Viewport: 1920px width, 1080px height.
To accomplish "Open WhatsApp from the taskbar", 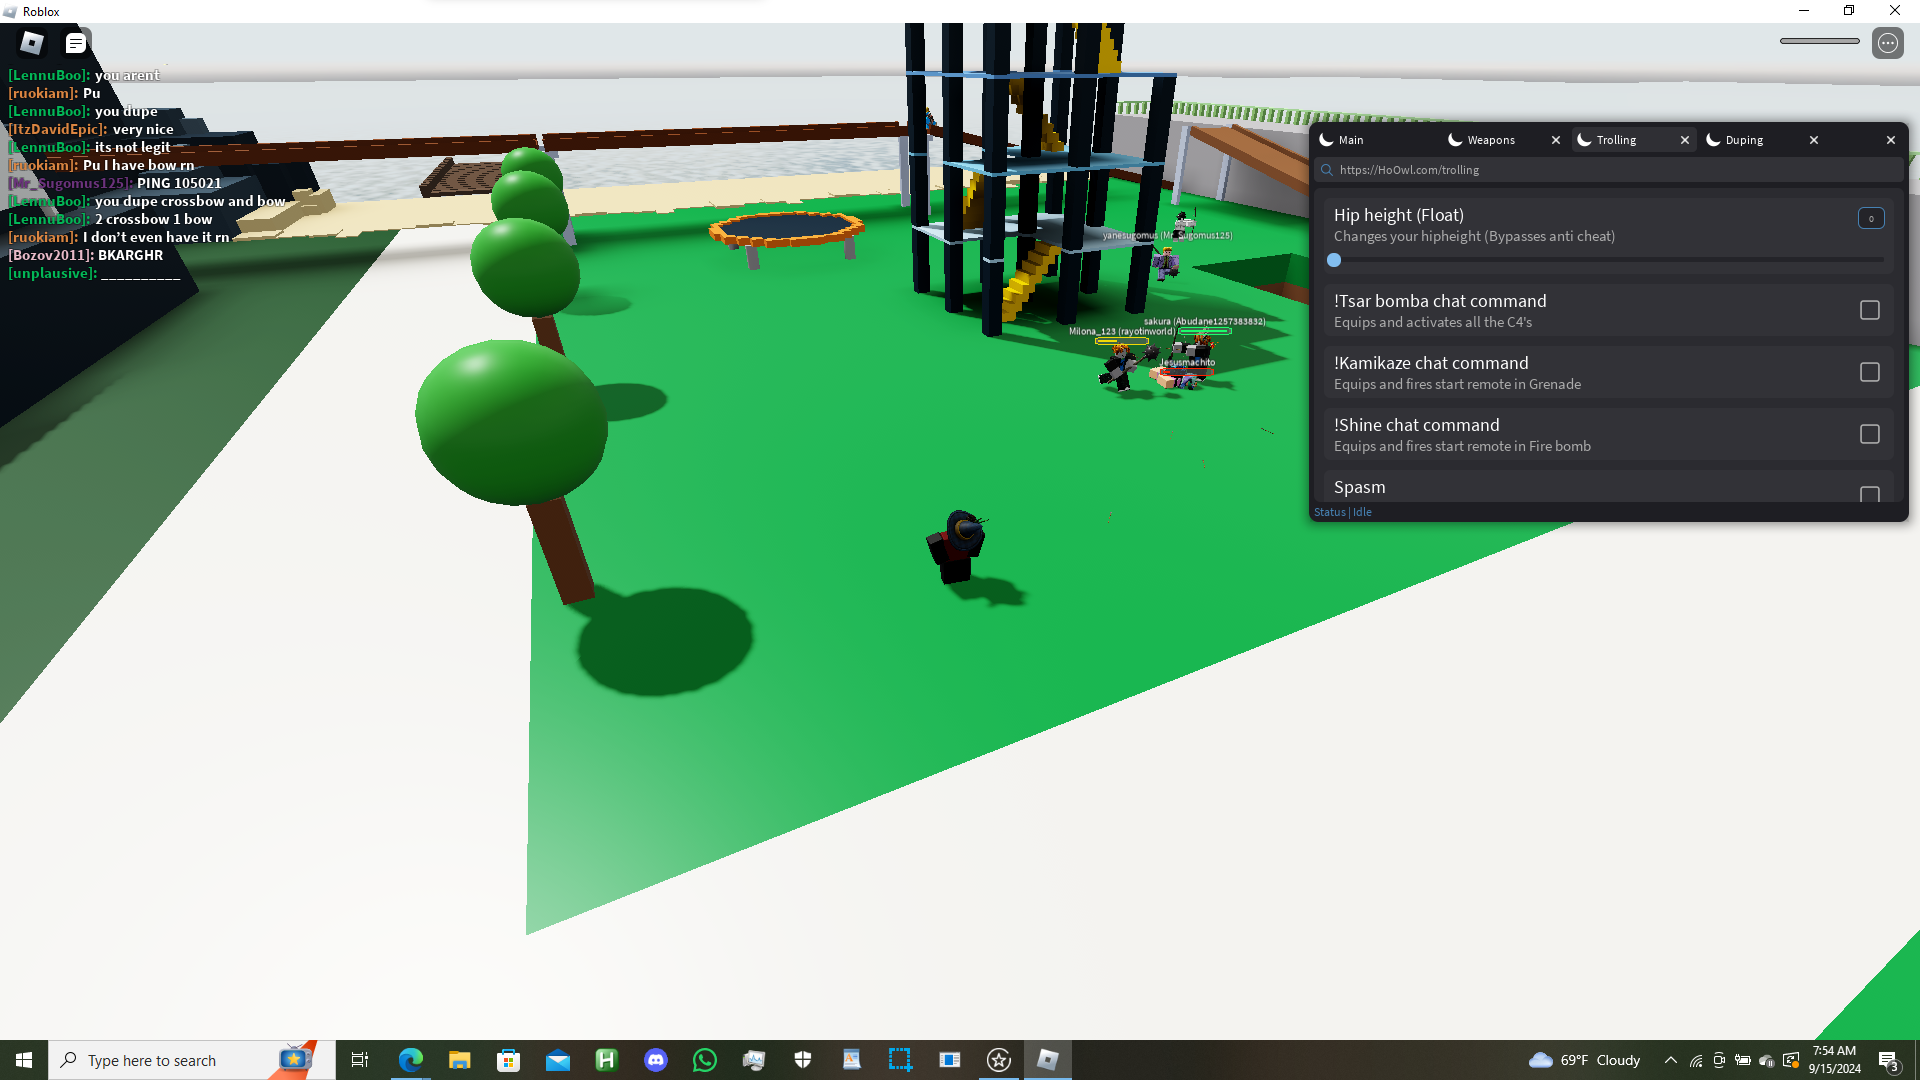I will click(x=704, y=1060).
